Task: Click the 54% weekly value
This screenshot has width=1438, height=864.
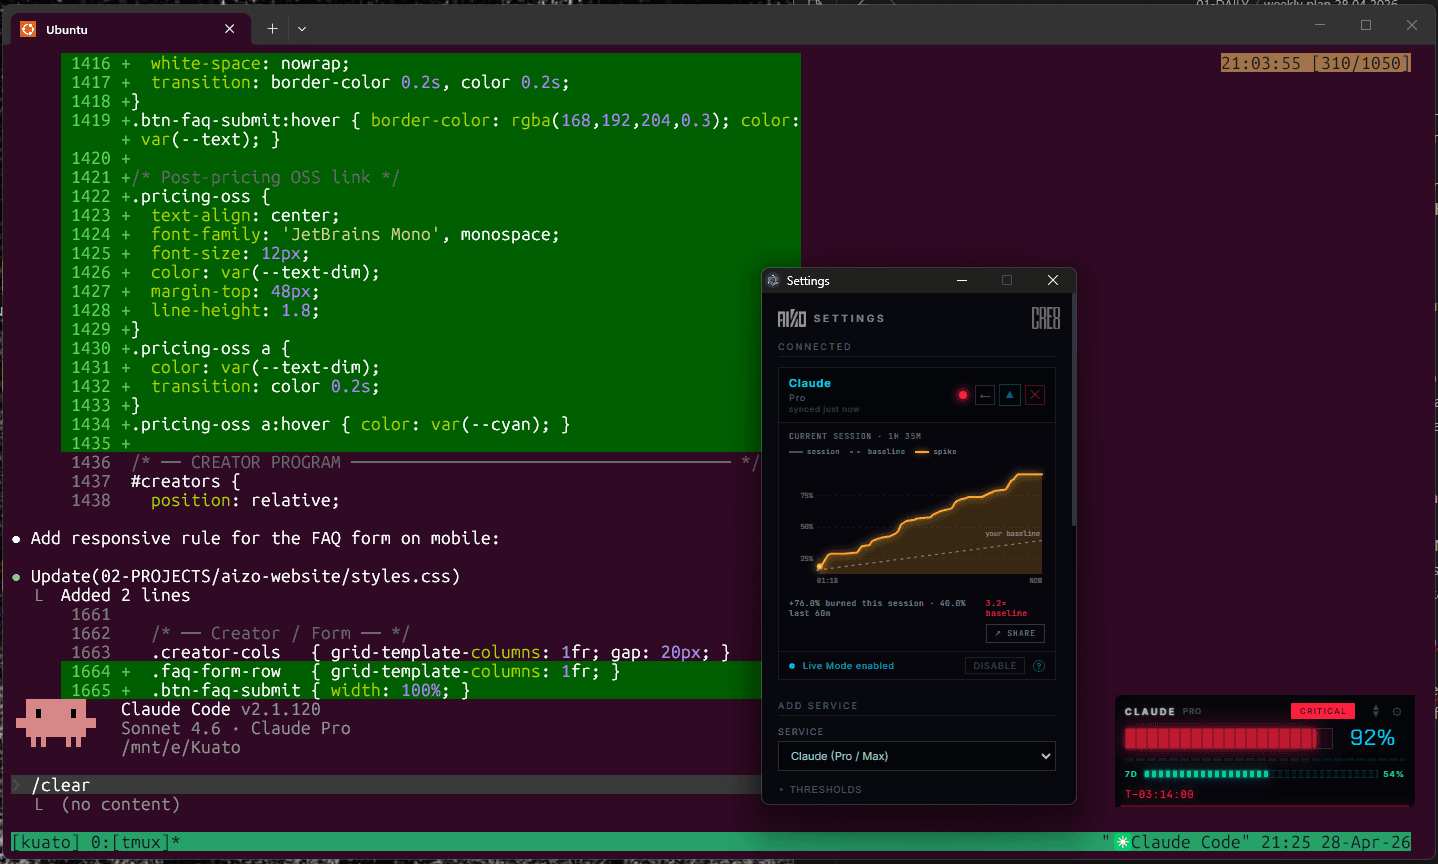Action: [x=1393, y=774]
